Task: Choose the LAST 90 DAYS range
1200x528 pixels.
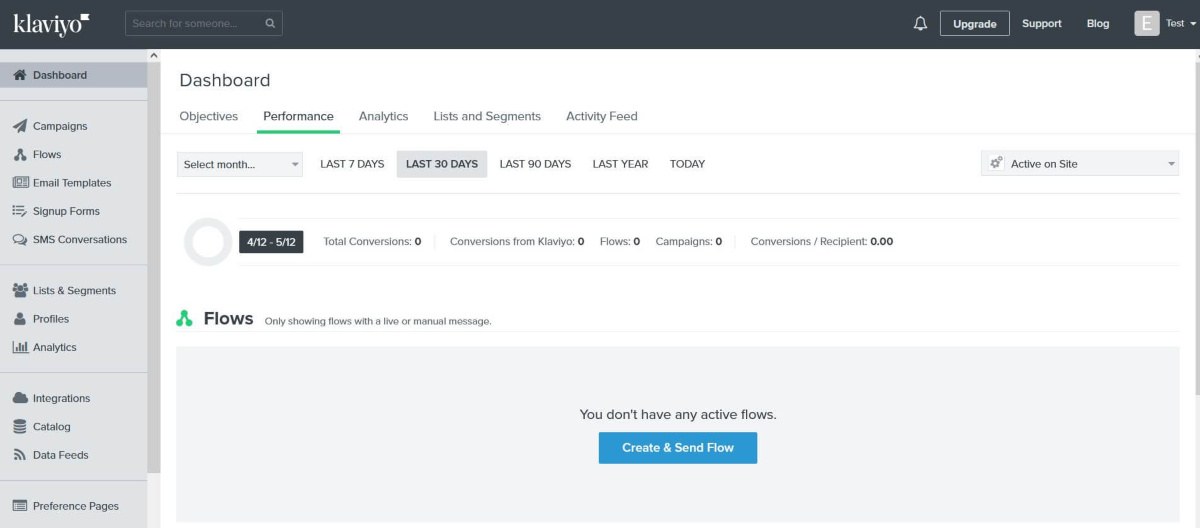Action: point(535,164)
